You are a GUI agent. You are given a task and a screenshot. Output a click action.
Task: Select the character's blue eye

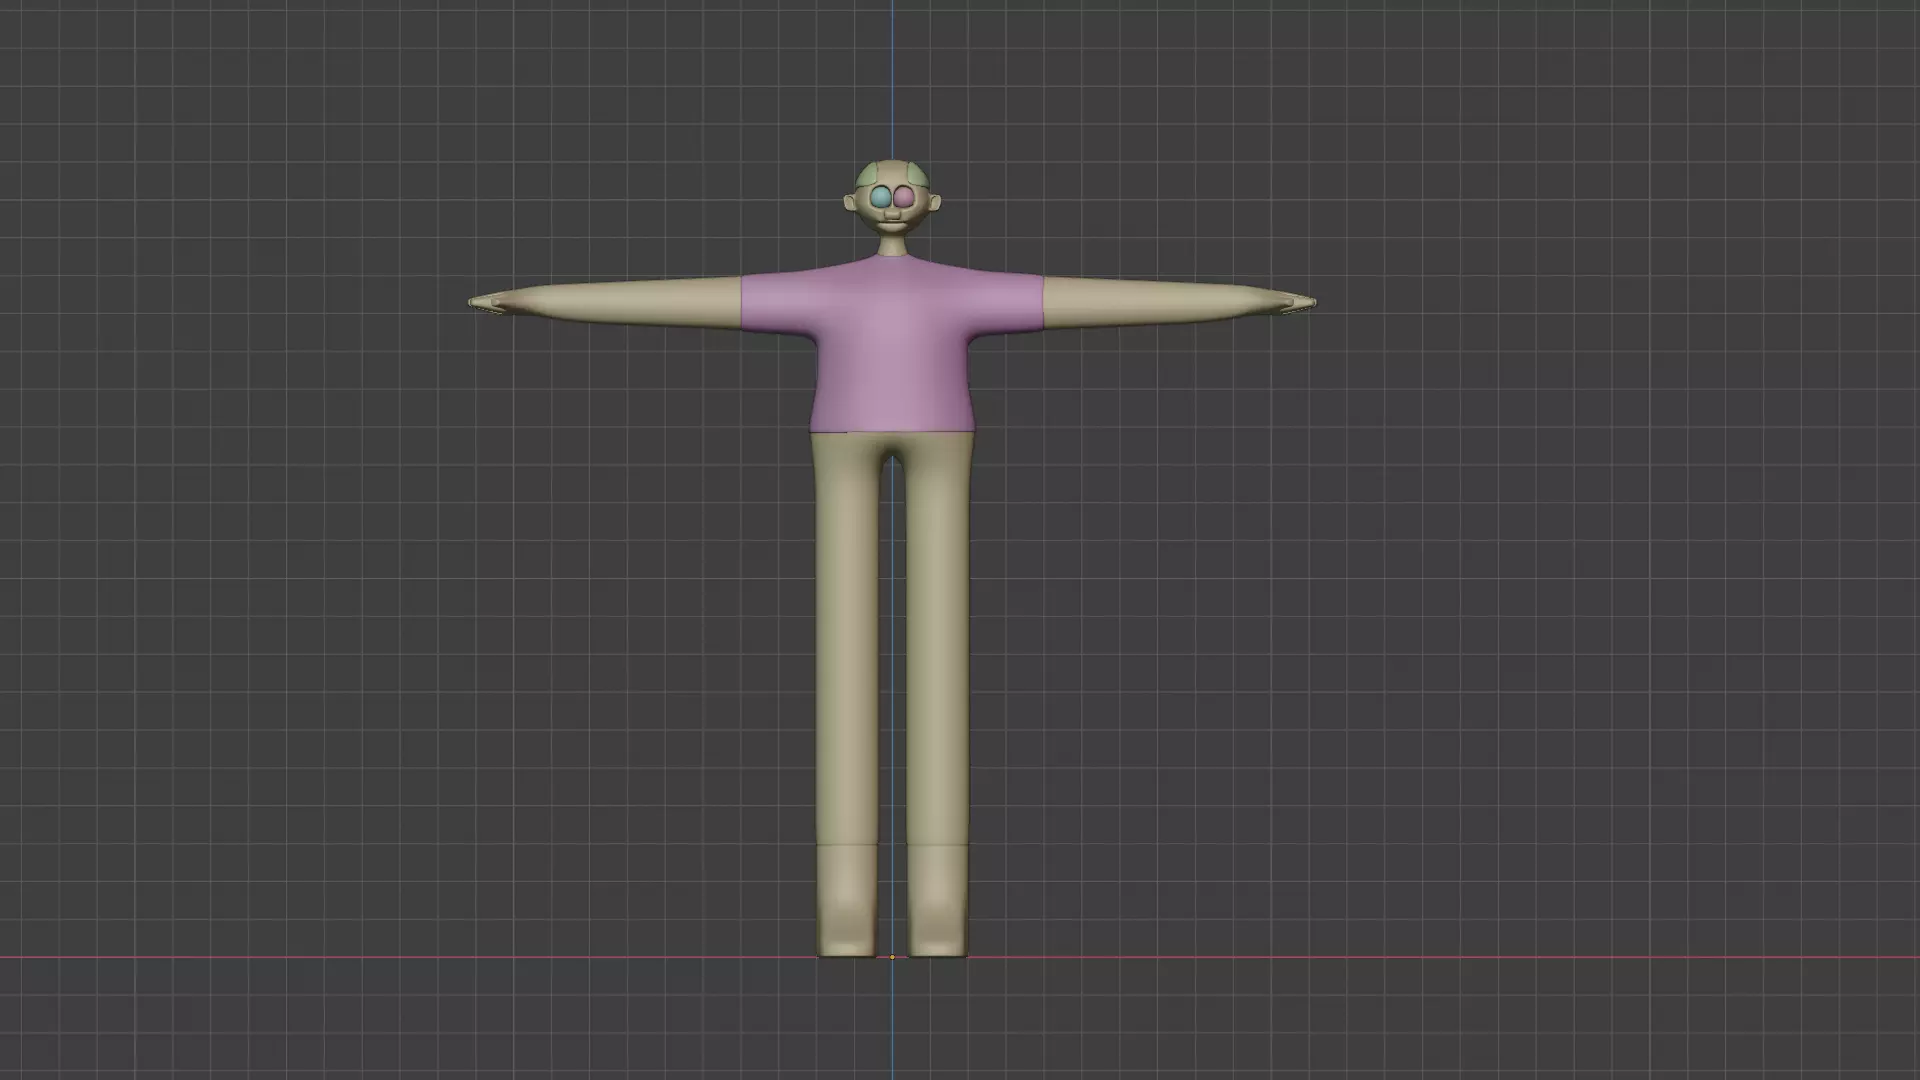click(x=881, y=197)
